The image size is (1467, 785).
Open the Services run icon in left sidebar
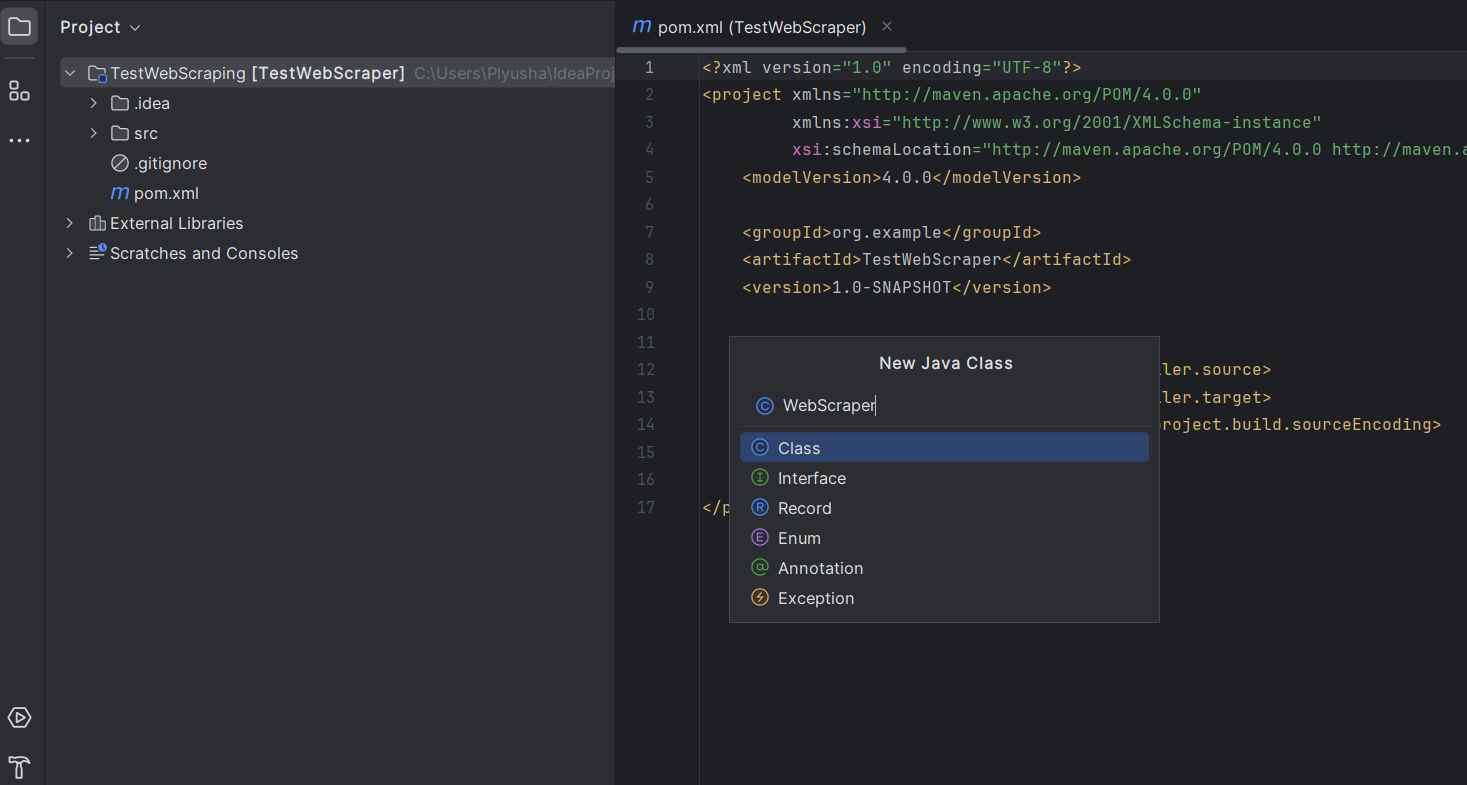point(19,718)
